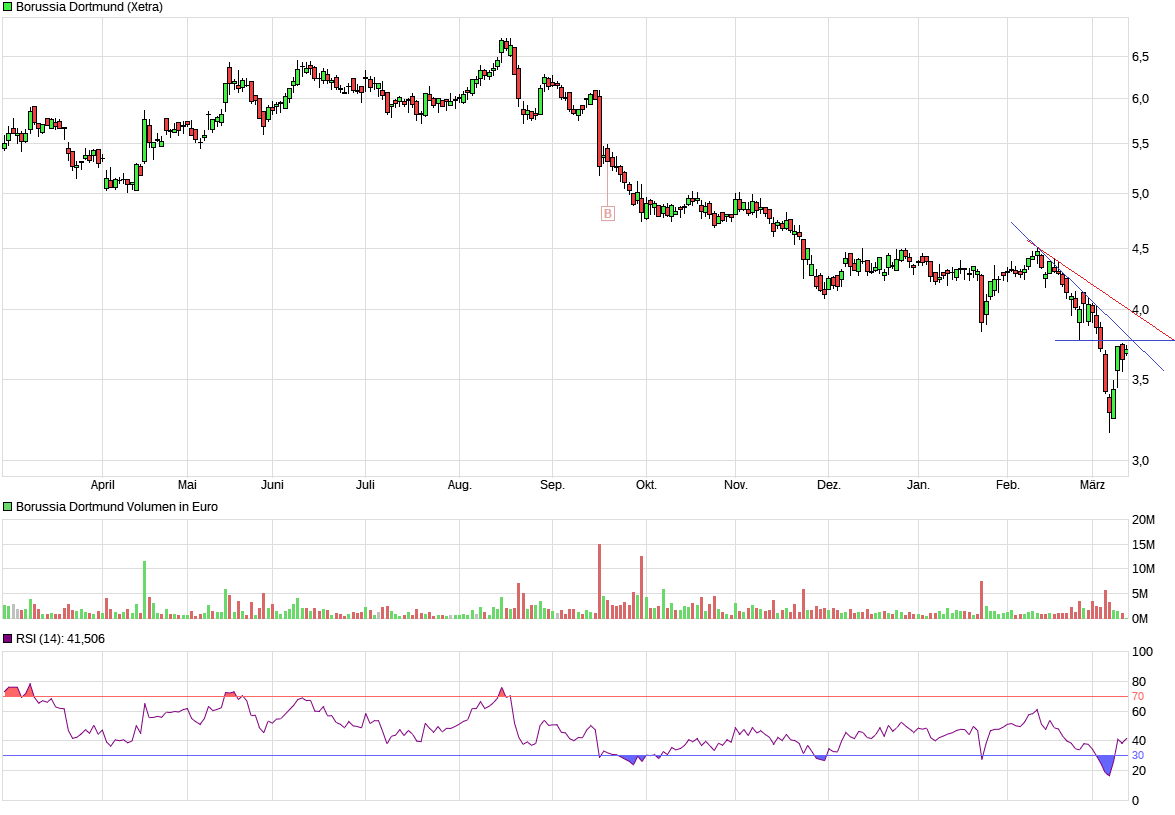Select the Okt. label on time axis
This screenshot has width=1175, height=815.
[646, 485]
